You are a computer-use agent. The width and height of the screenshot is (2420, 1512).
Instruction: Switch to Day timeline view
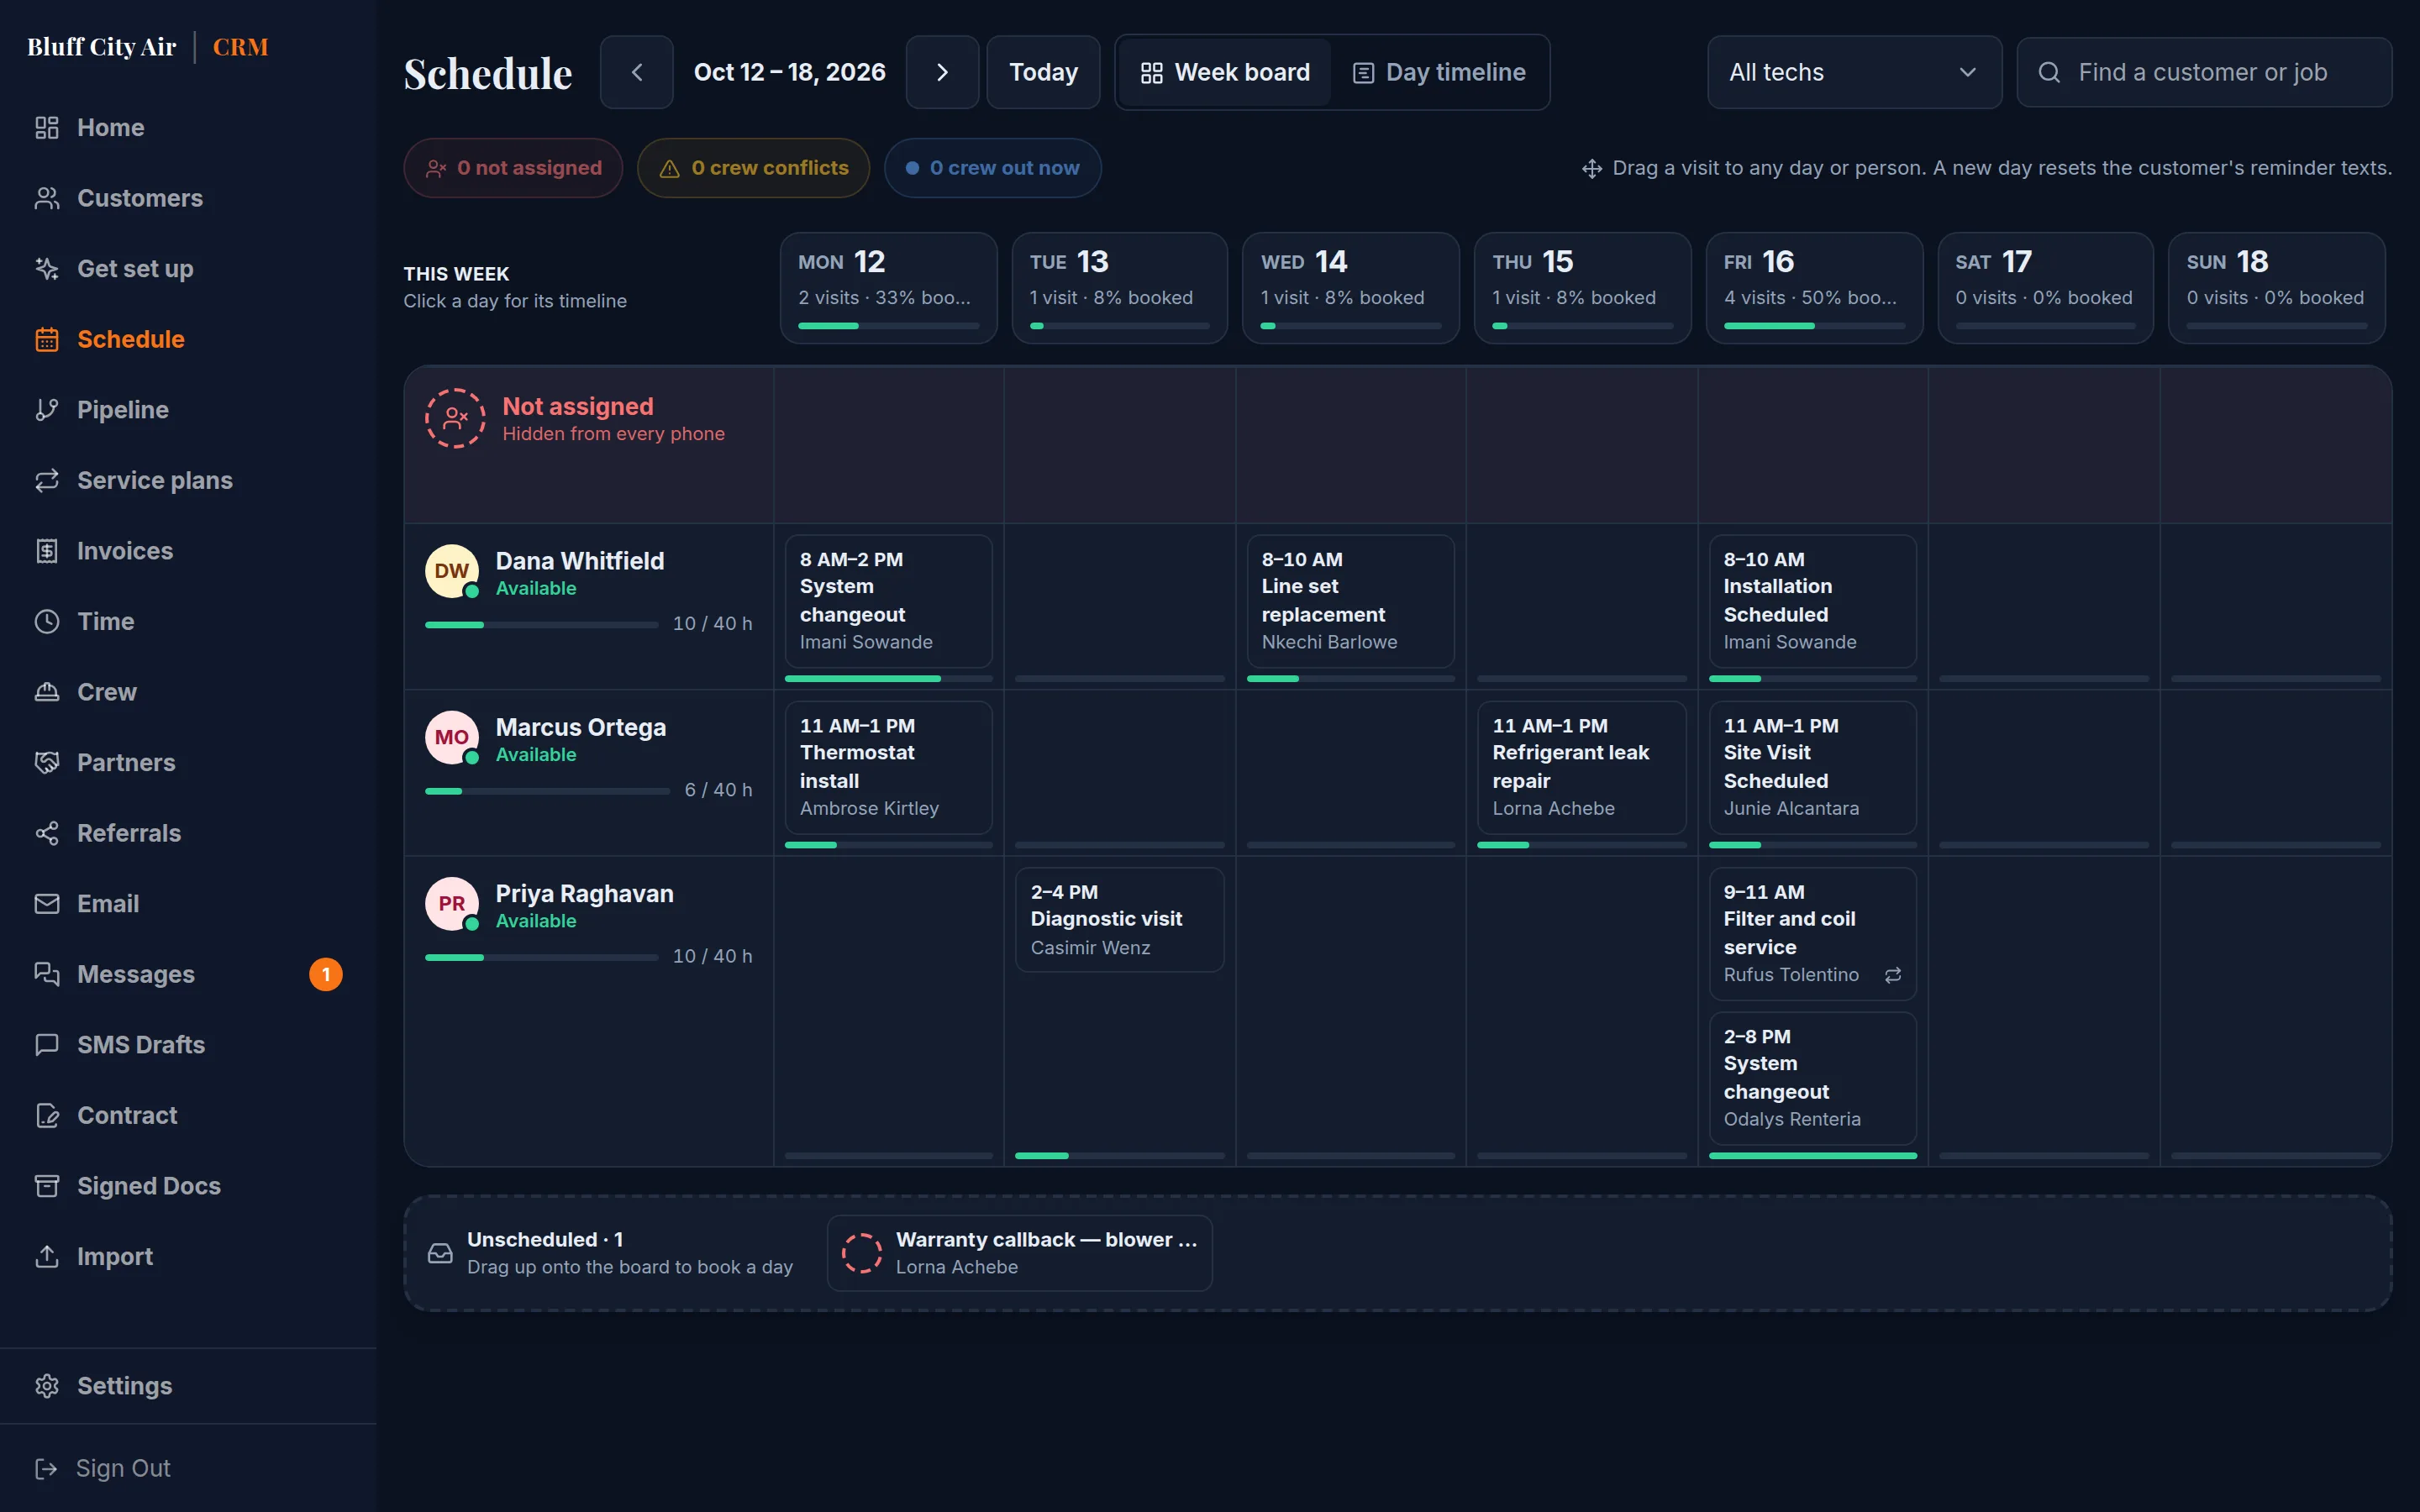coord(1439,72)
